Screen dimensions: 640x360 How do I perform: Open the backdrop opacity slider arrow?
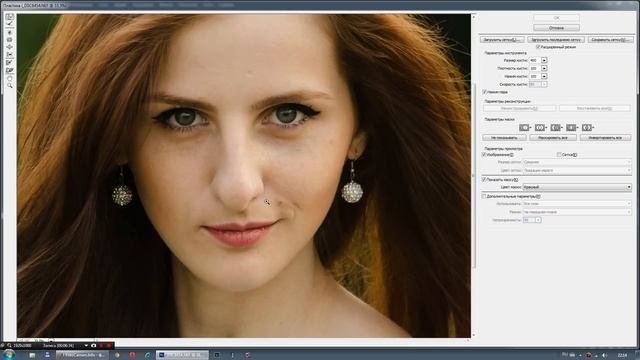click(x=538, y=220)
